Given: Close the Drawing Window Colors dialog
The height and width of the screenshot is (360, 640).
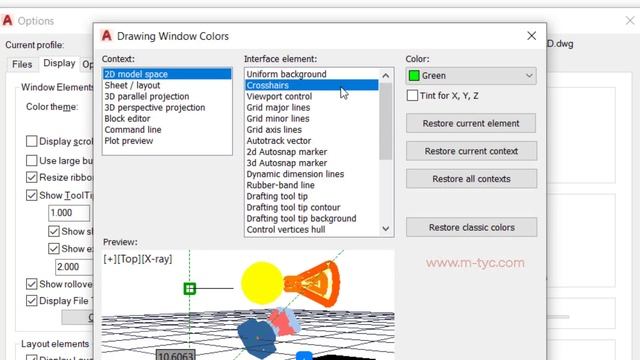Looking at the screenshot, I should click(531, 36).
